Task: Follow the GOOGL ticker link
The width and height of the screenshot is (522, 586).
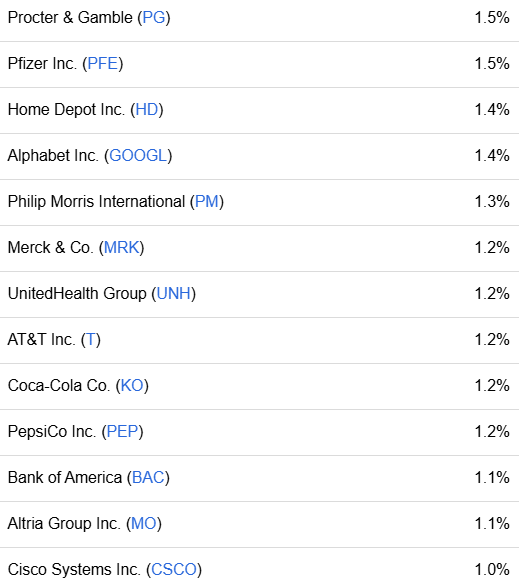Action: [138, 155]
